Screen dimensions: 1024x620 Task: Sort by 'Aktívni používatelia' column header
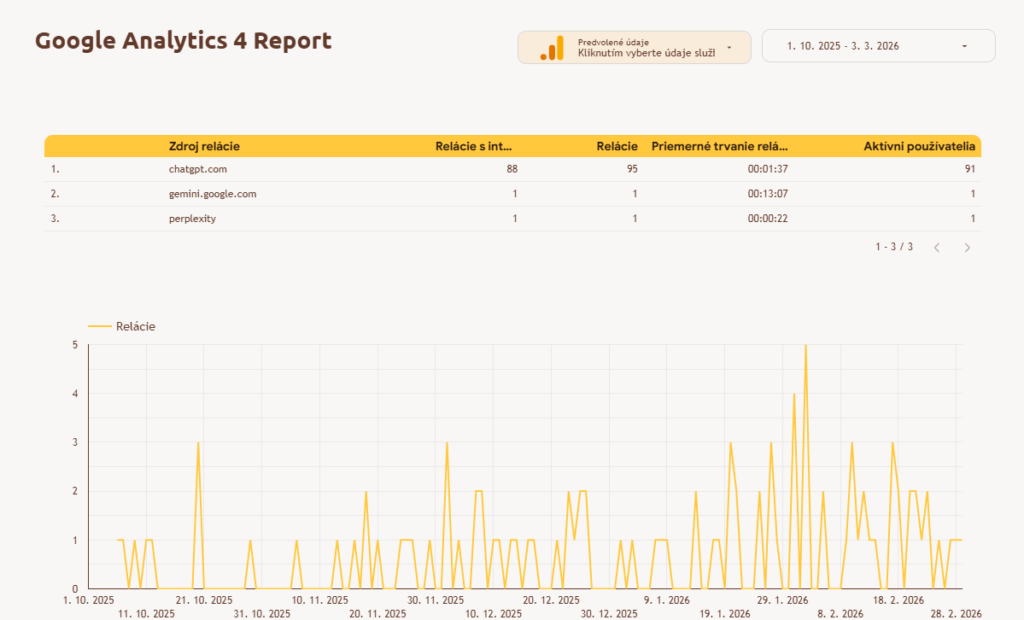(x=919, y=146)
